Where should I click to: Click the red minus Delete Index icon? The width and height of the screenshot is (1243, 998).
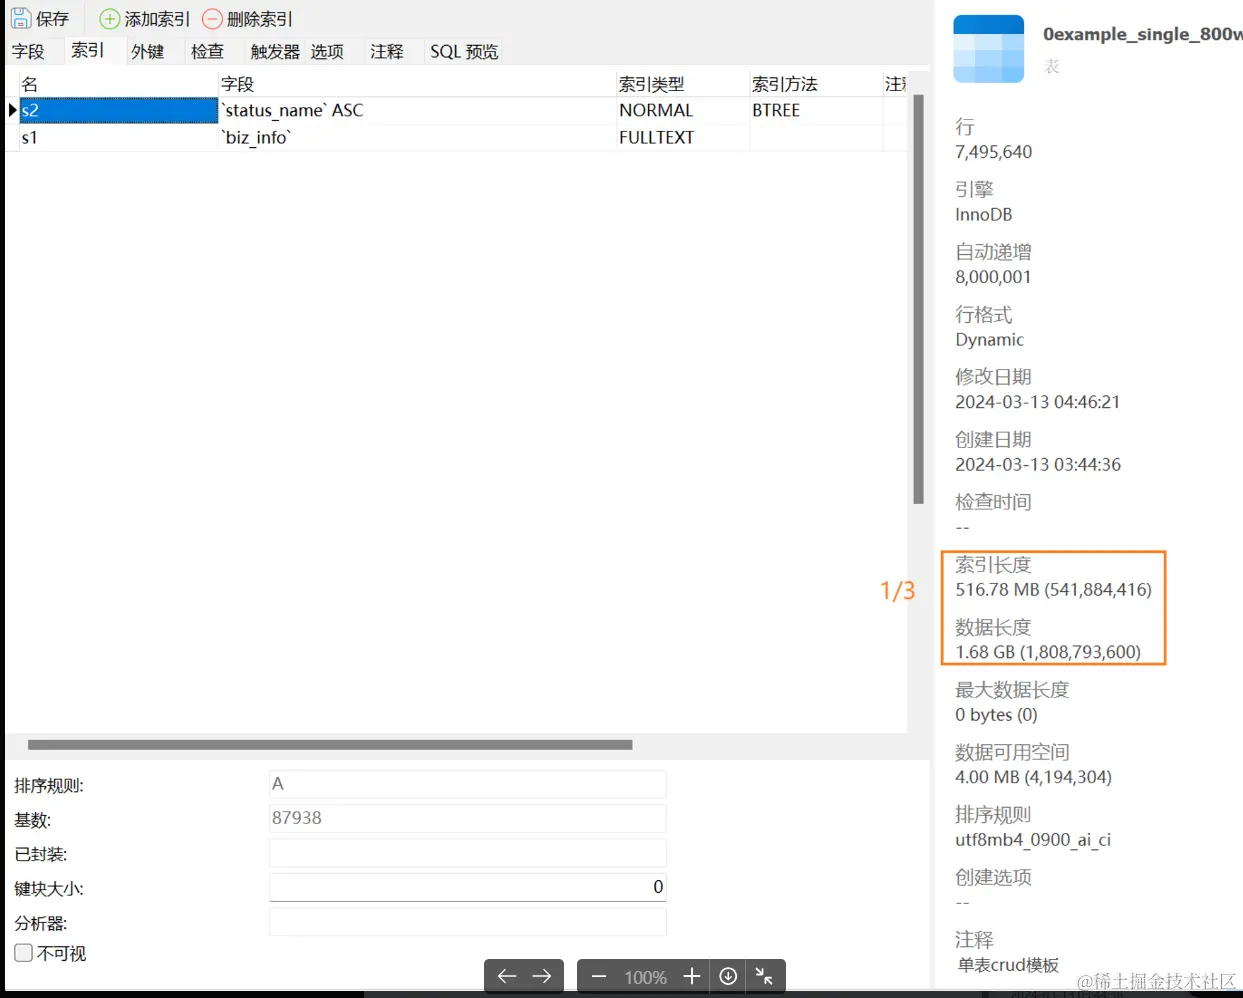click(x=212, y=19)
